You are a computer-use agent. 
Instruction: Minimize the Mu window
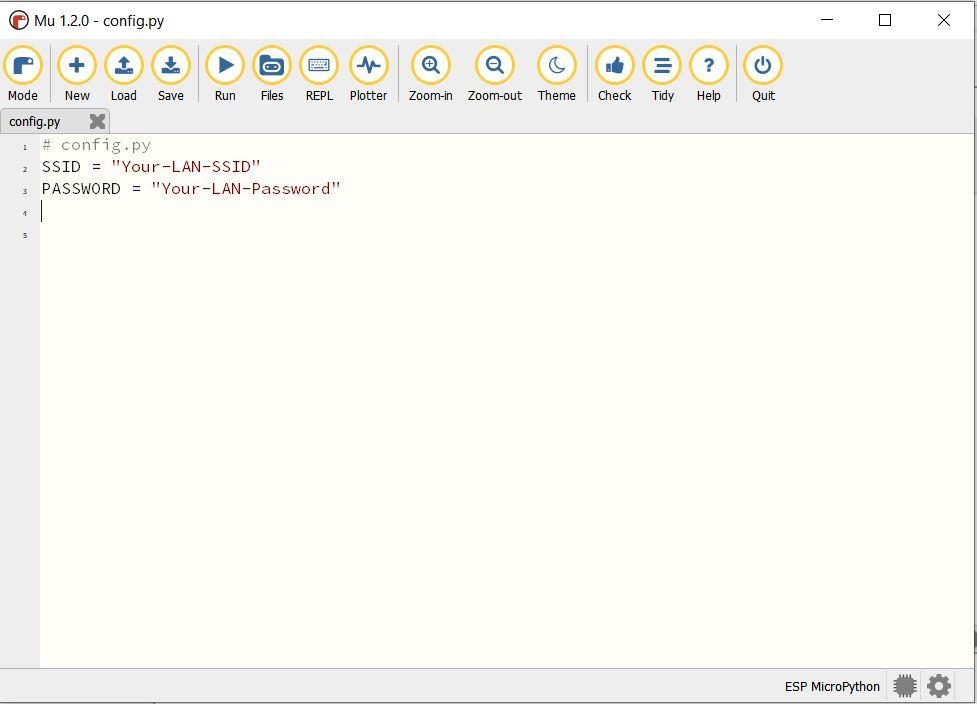coord(827,20)
